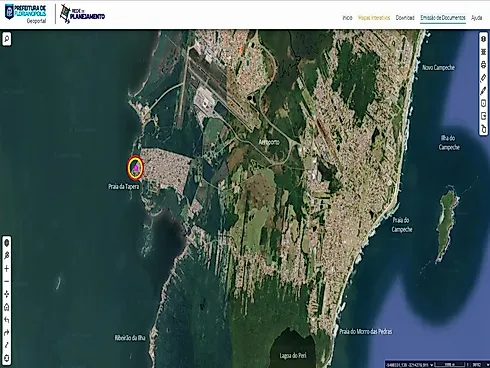Select the pan arrows tool
This screenshot has width=490, height=368.
pos(6,294)
